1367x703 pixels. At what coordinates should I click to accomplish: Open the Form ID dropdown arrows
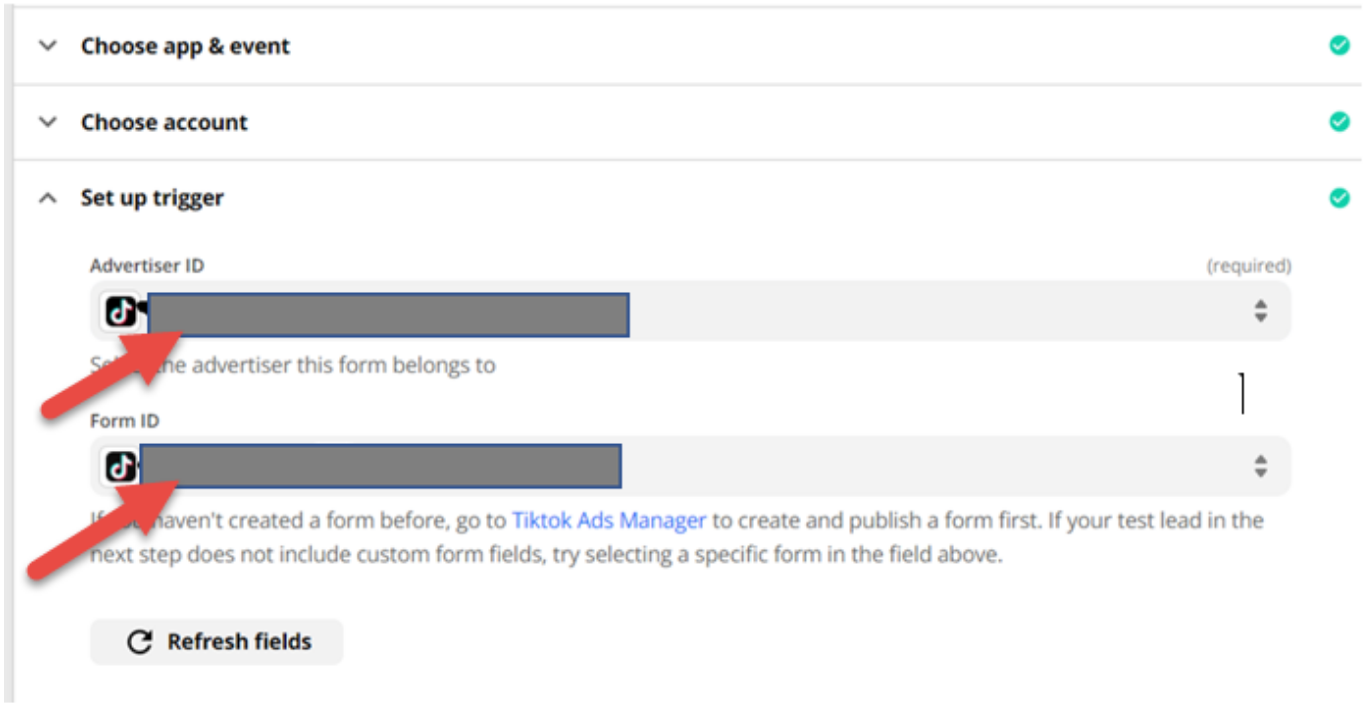point(1261,466)
